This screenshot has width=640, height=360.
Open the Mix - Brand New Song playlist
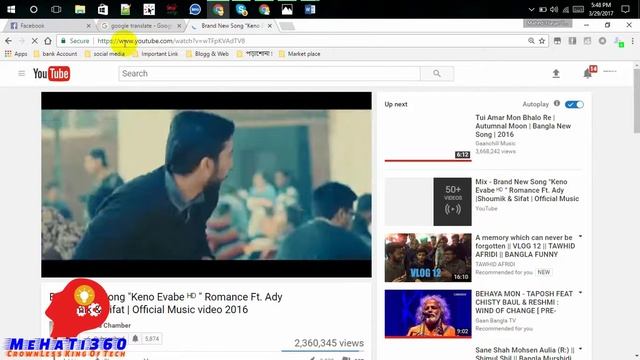click(x=527, y=190)
